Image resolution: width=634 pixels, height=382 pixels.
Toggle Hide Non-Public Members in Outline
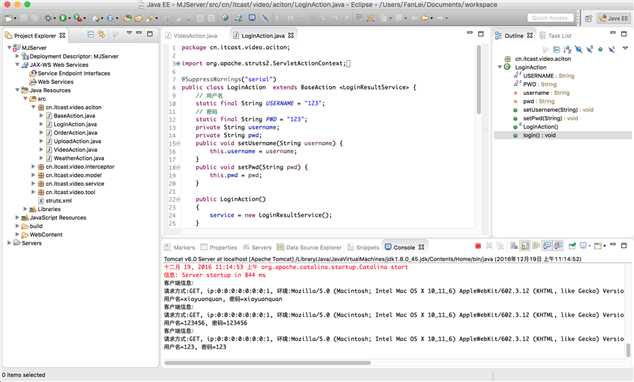600,49
